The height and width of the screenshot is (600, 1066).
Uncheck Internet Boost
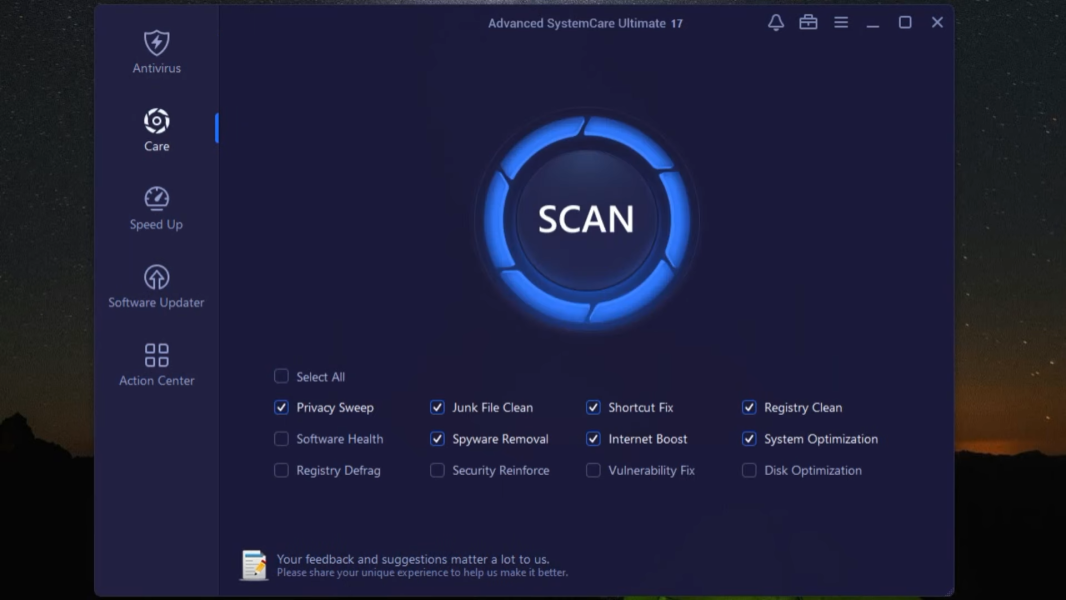(593, 438)
